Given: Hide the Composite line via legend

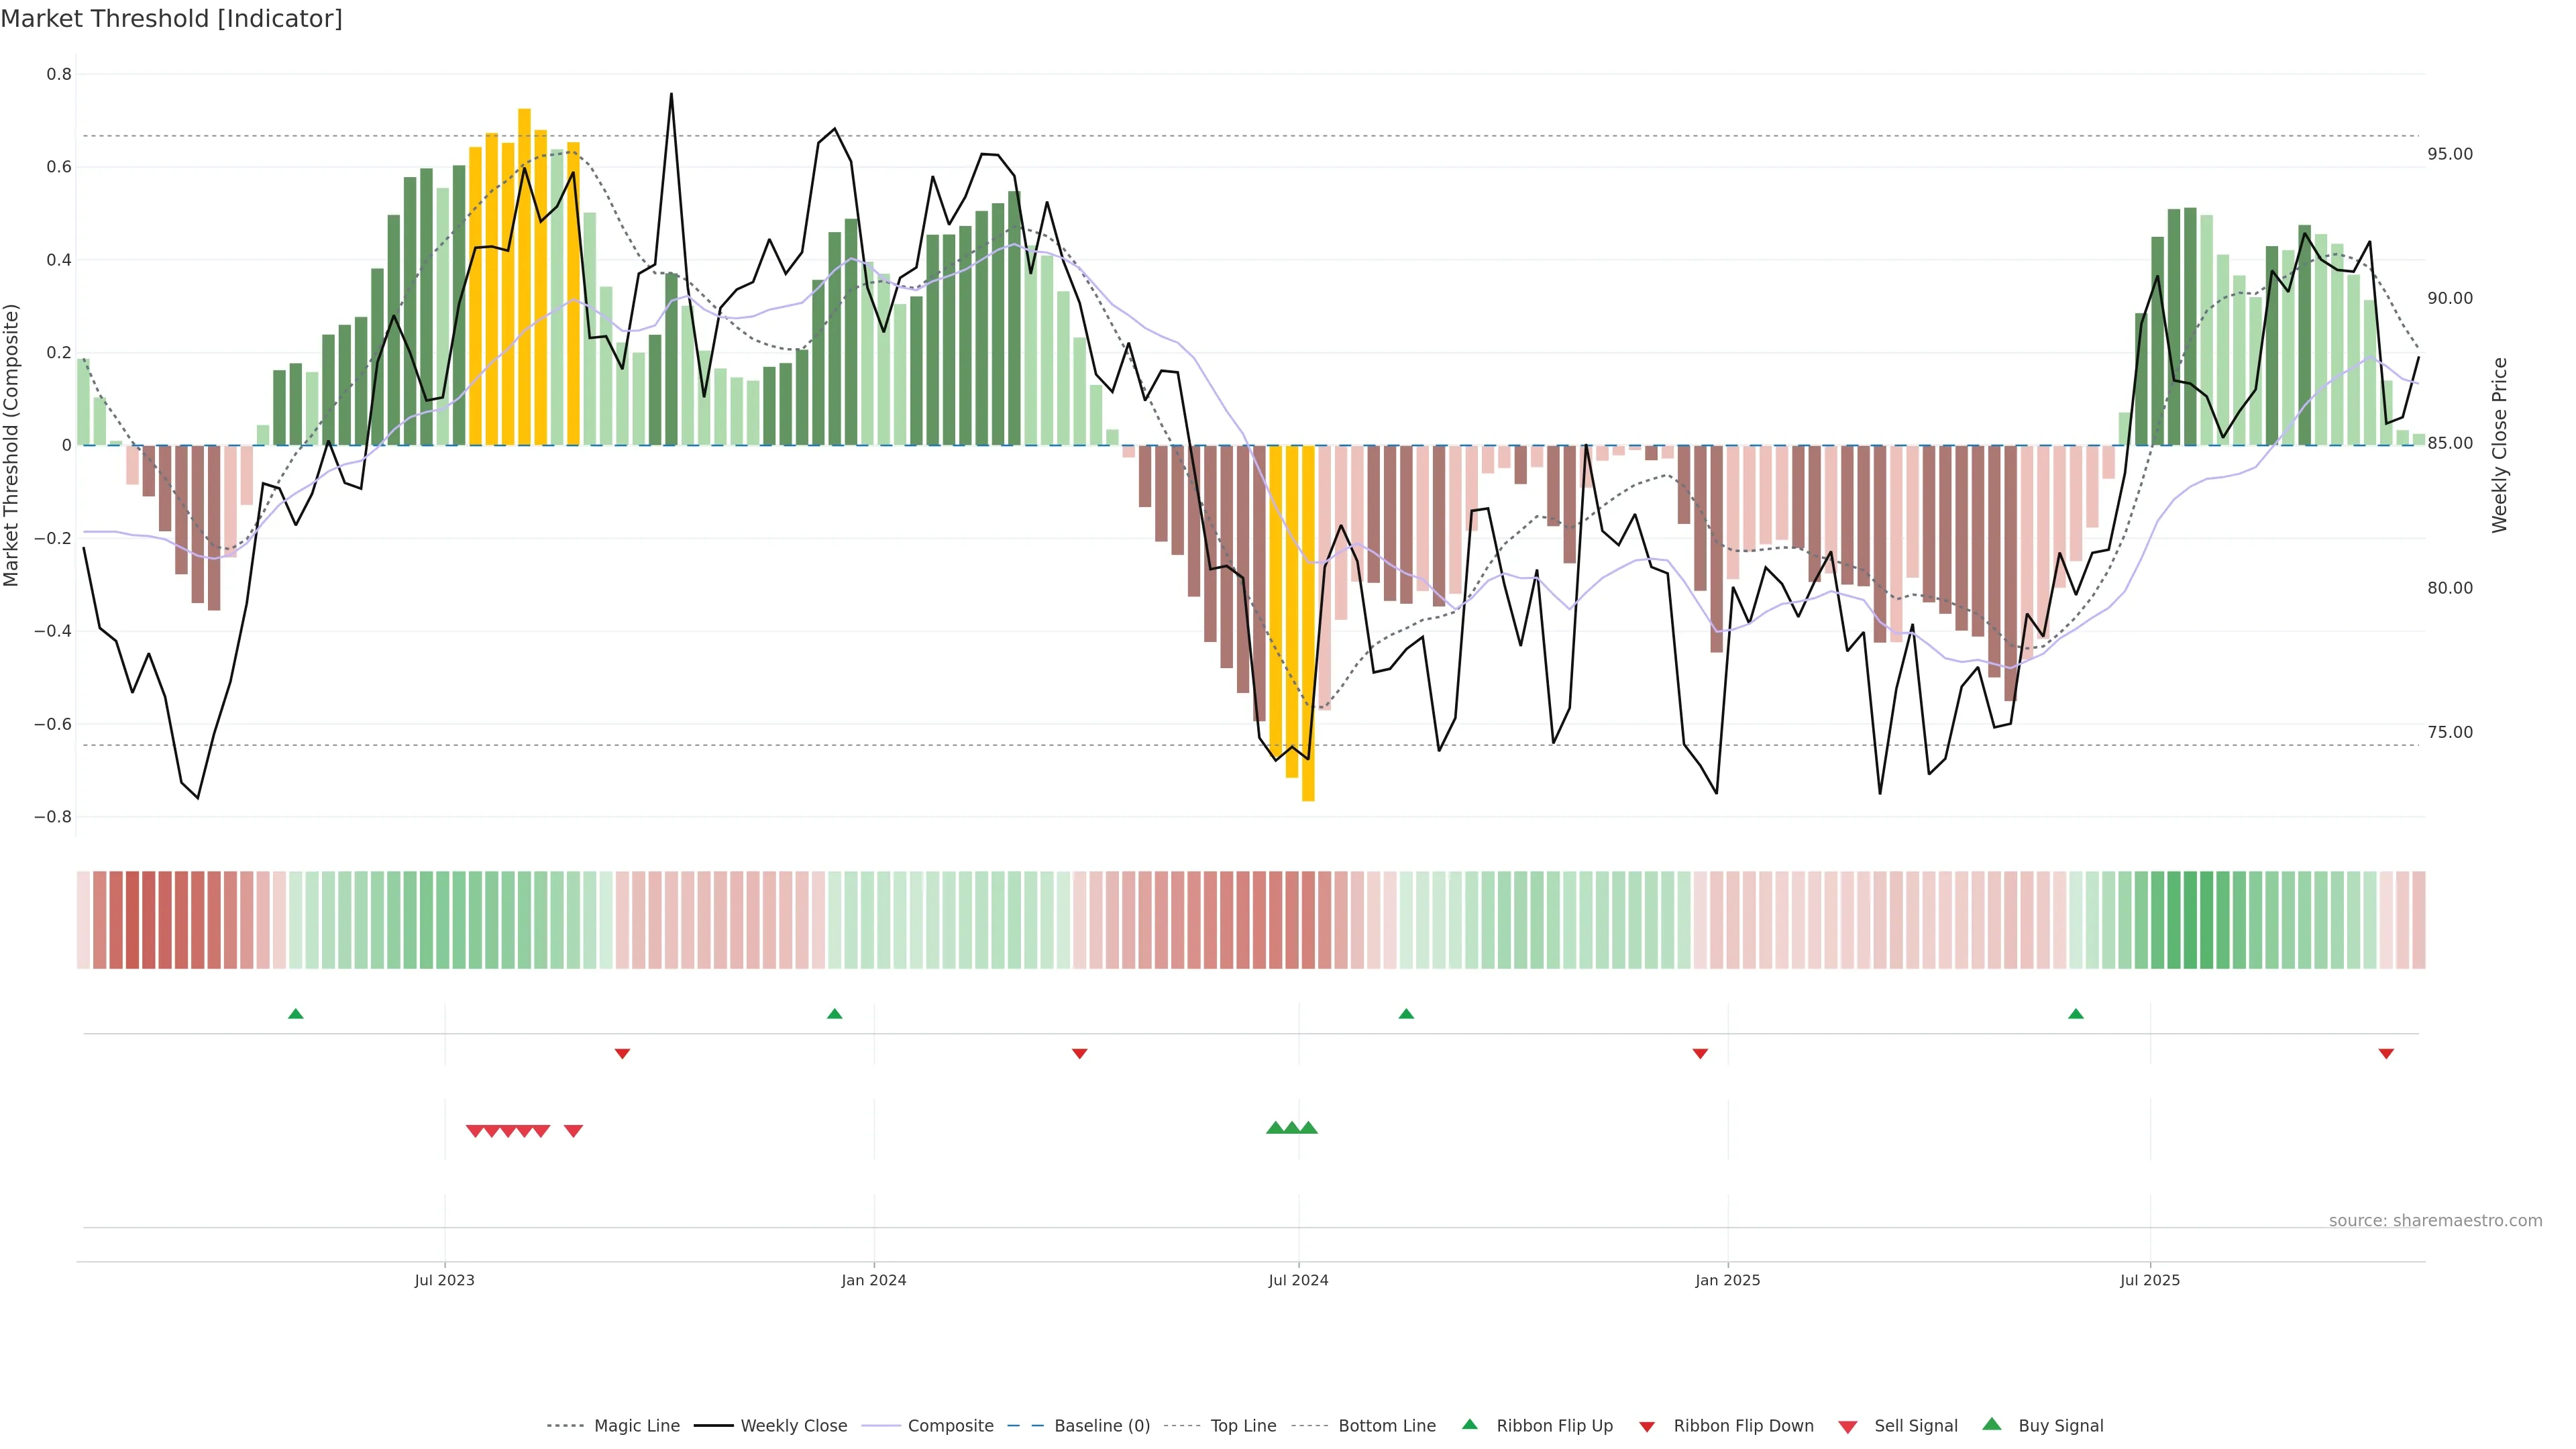Looking at the screenshot, I should (x=950, y=1426).
